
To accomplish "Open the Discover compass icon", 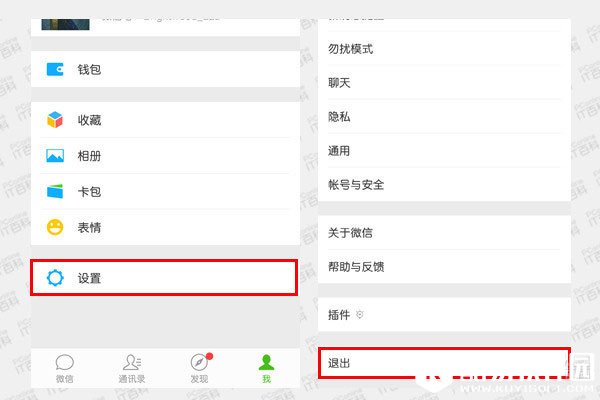I will pos(199,362).
